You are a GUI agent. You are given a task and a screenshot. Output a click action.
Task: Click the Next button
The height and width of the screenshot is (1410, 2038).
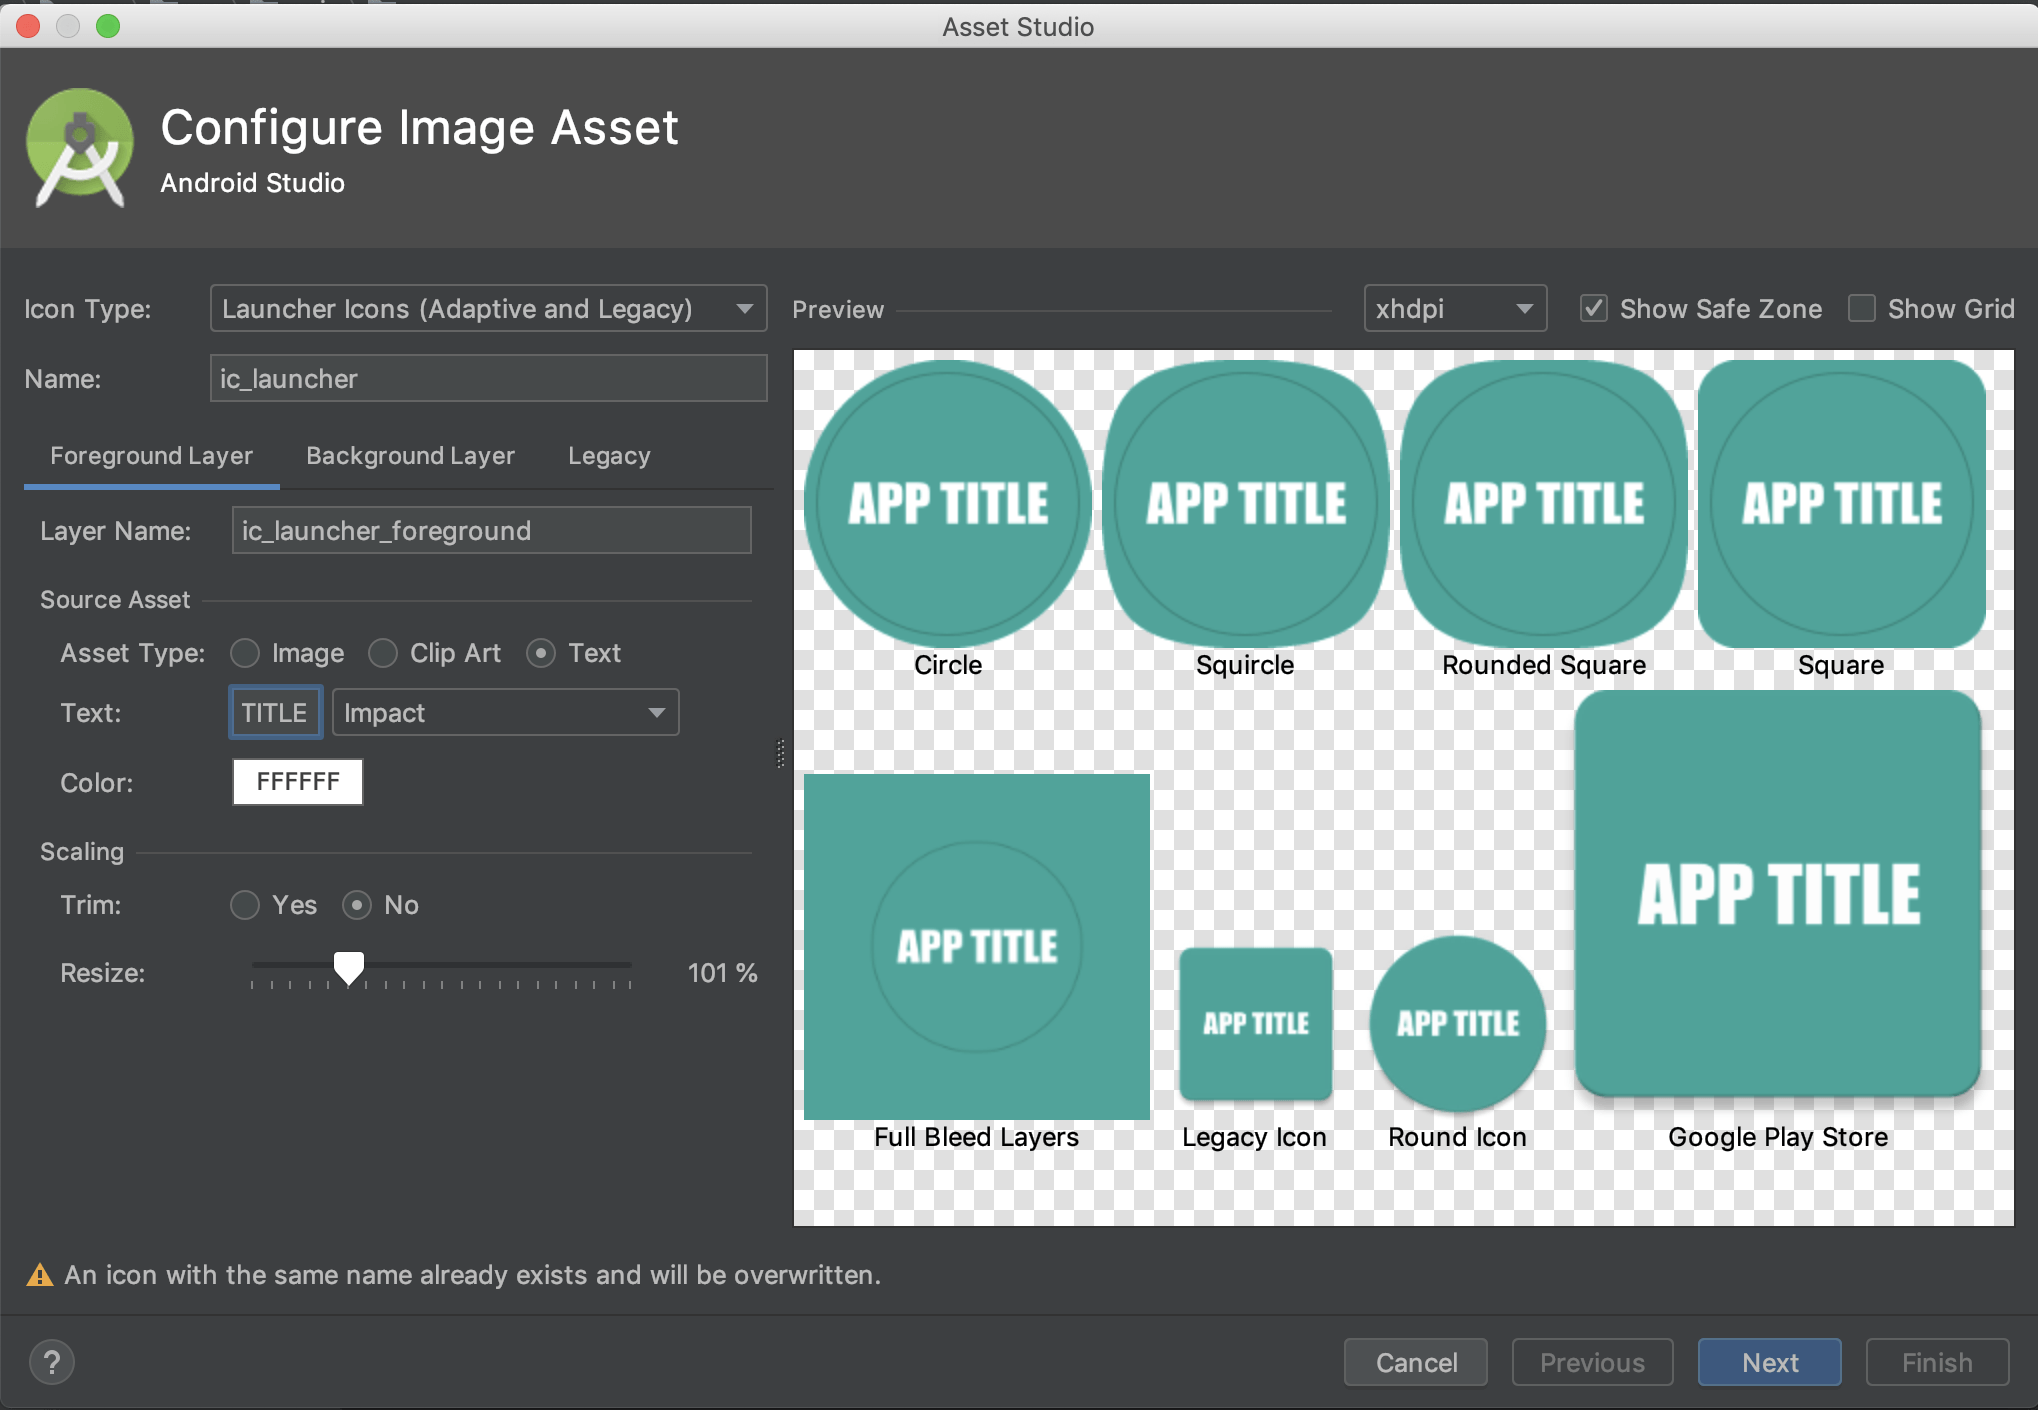(1769, 1362)
